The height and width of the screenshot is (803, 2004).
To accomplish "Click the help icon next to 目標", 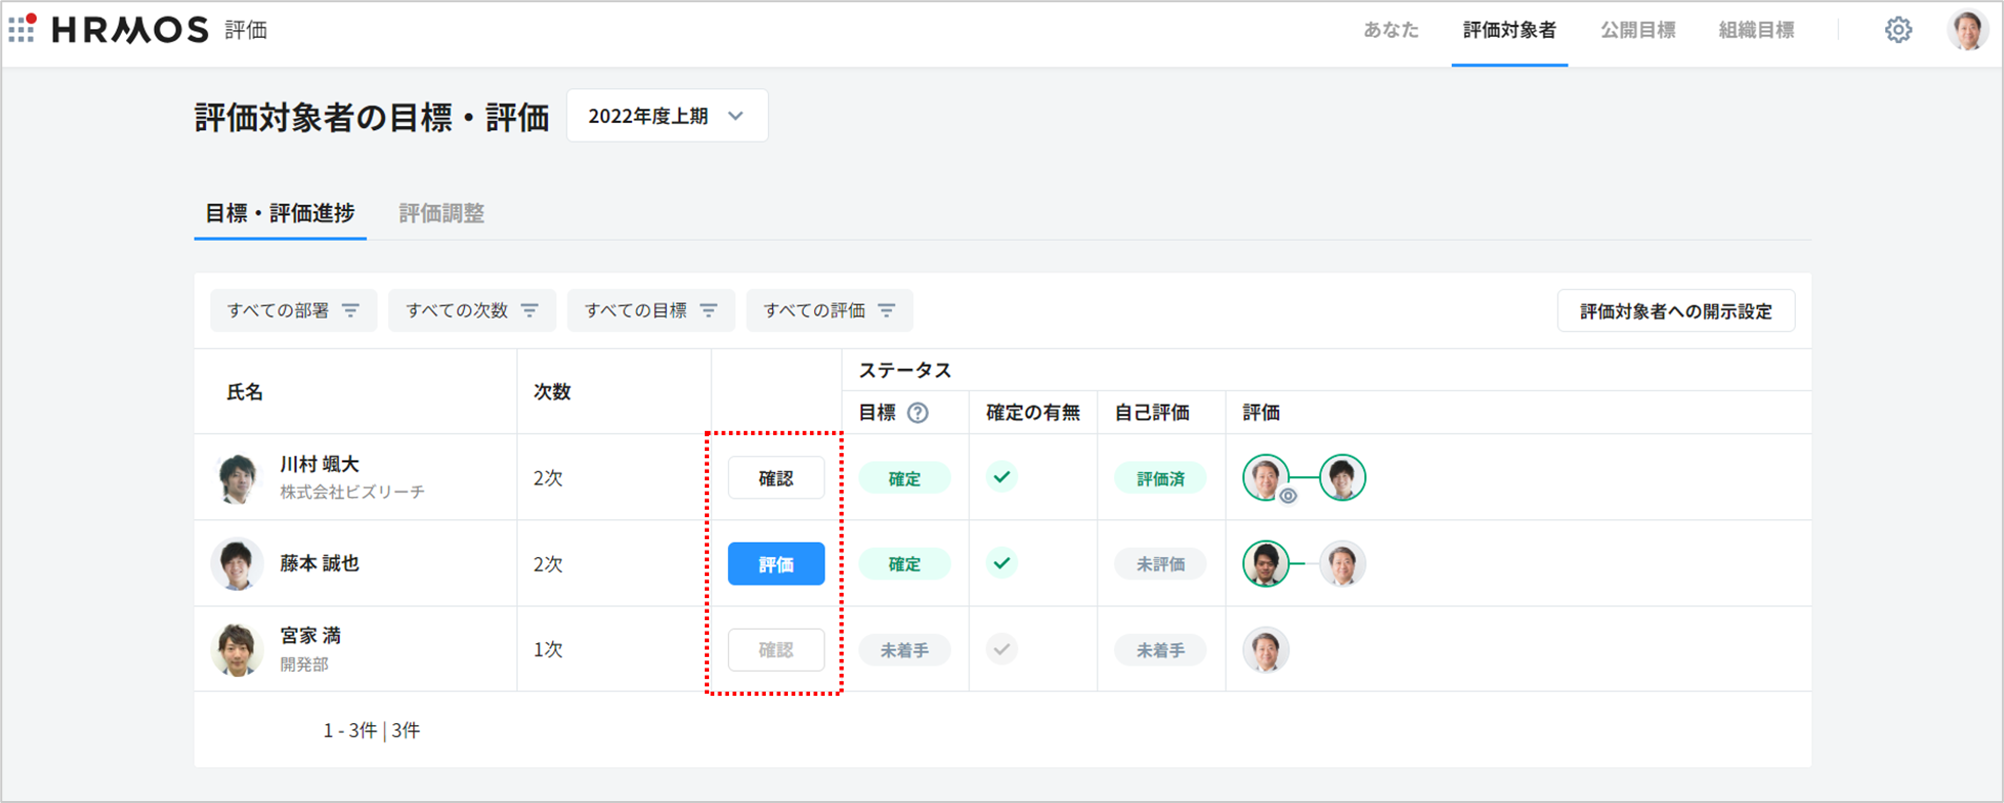I will click(917, 413).
